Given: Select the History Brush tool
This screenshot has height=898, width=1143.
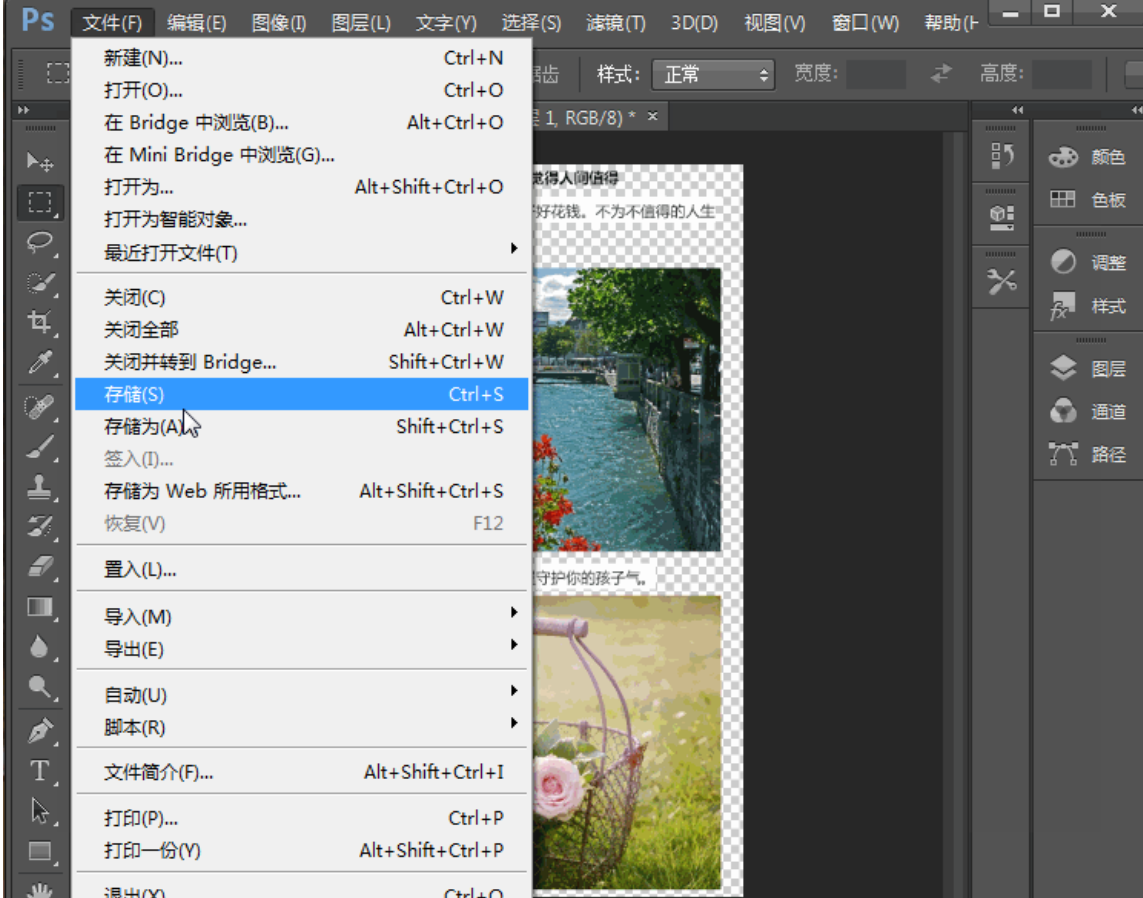Looking at the screenshot, I should (x=39, y=526).
